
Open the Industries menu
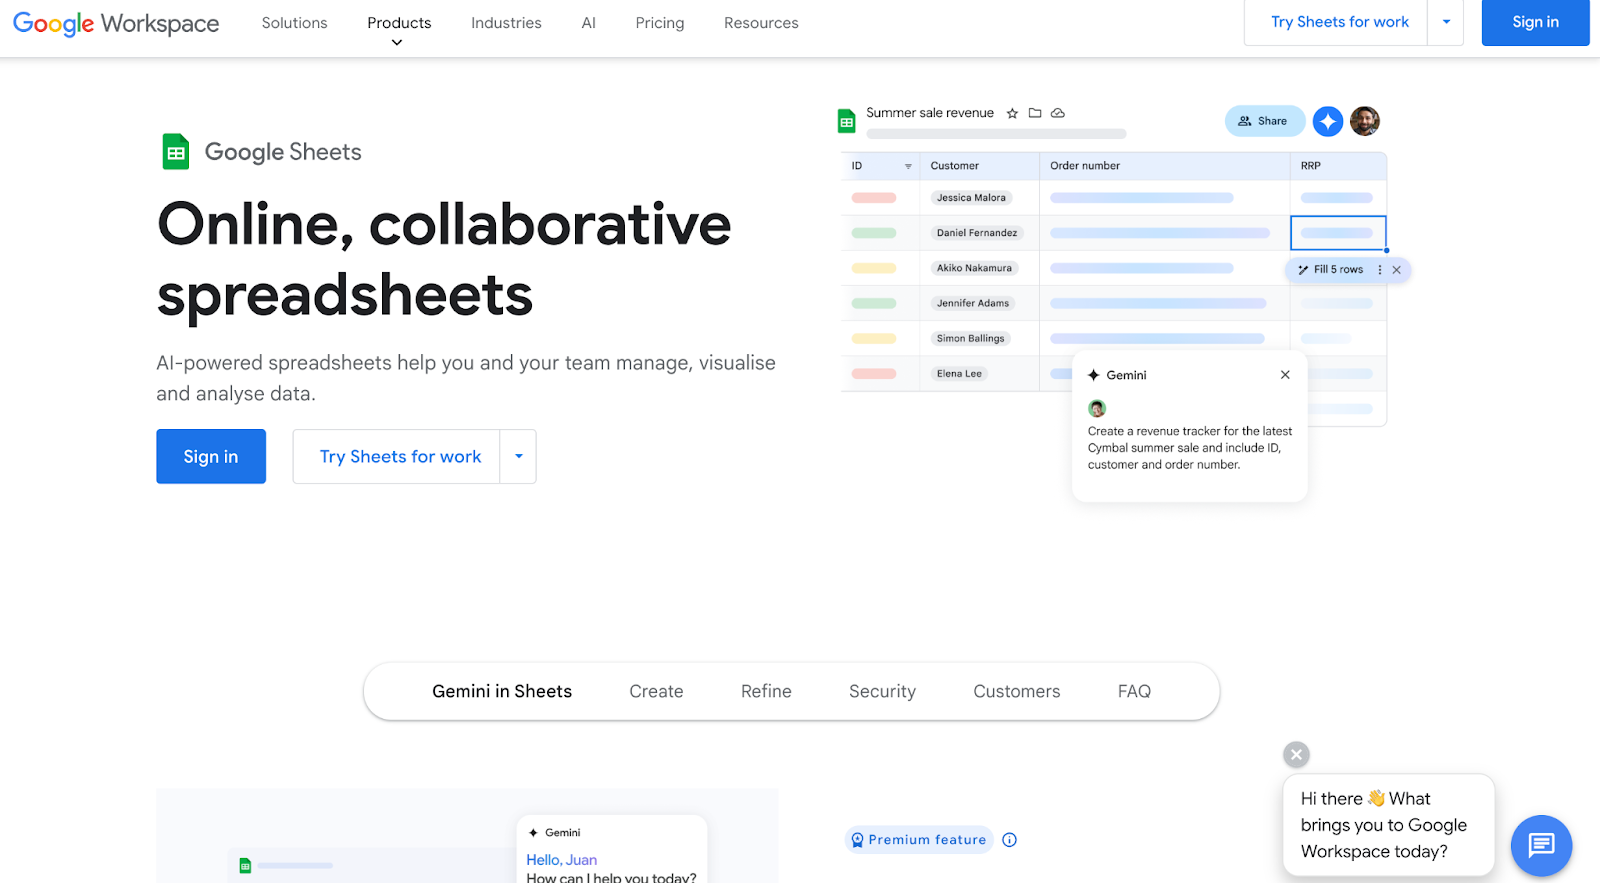tap(506, 23)
